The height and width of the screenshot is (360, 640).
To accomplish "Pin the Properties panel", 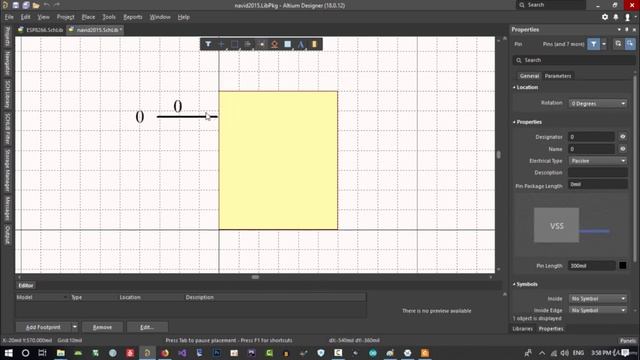I will click(x=627, y=29).
